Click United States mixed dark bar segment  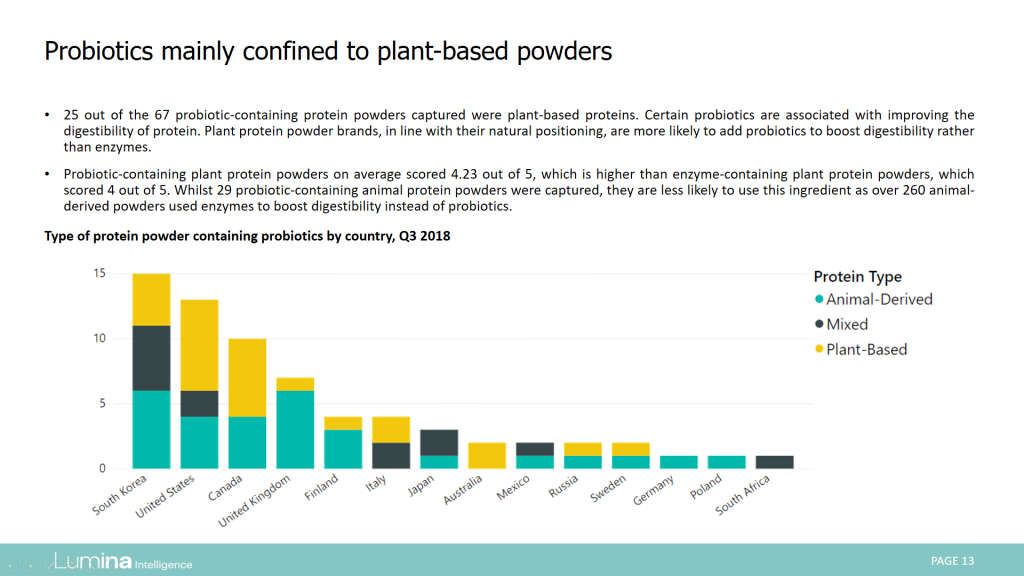coord(199,404)
